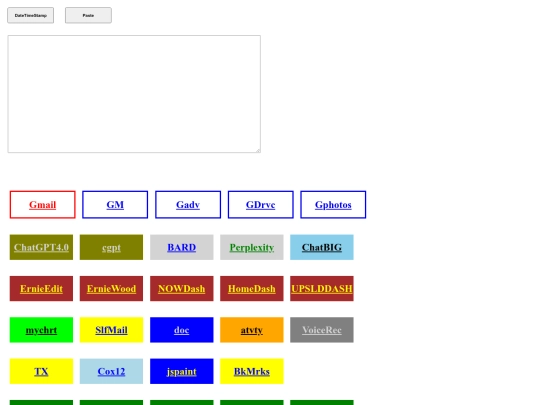
Task: Open the gray VoiceRec link
Action: (322, 330)
